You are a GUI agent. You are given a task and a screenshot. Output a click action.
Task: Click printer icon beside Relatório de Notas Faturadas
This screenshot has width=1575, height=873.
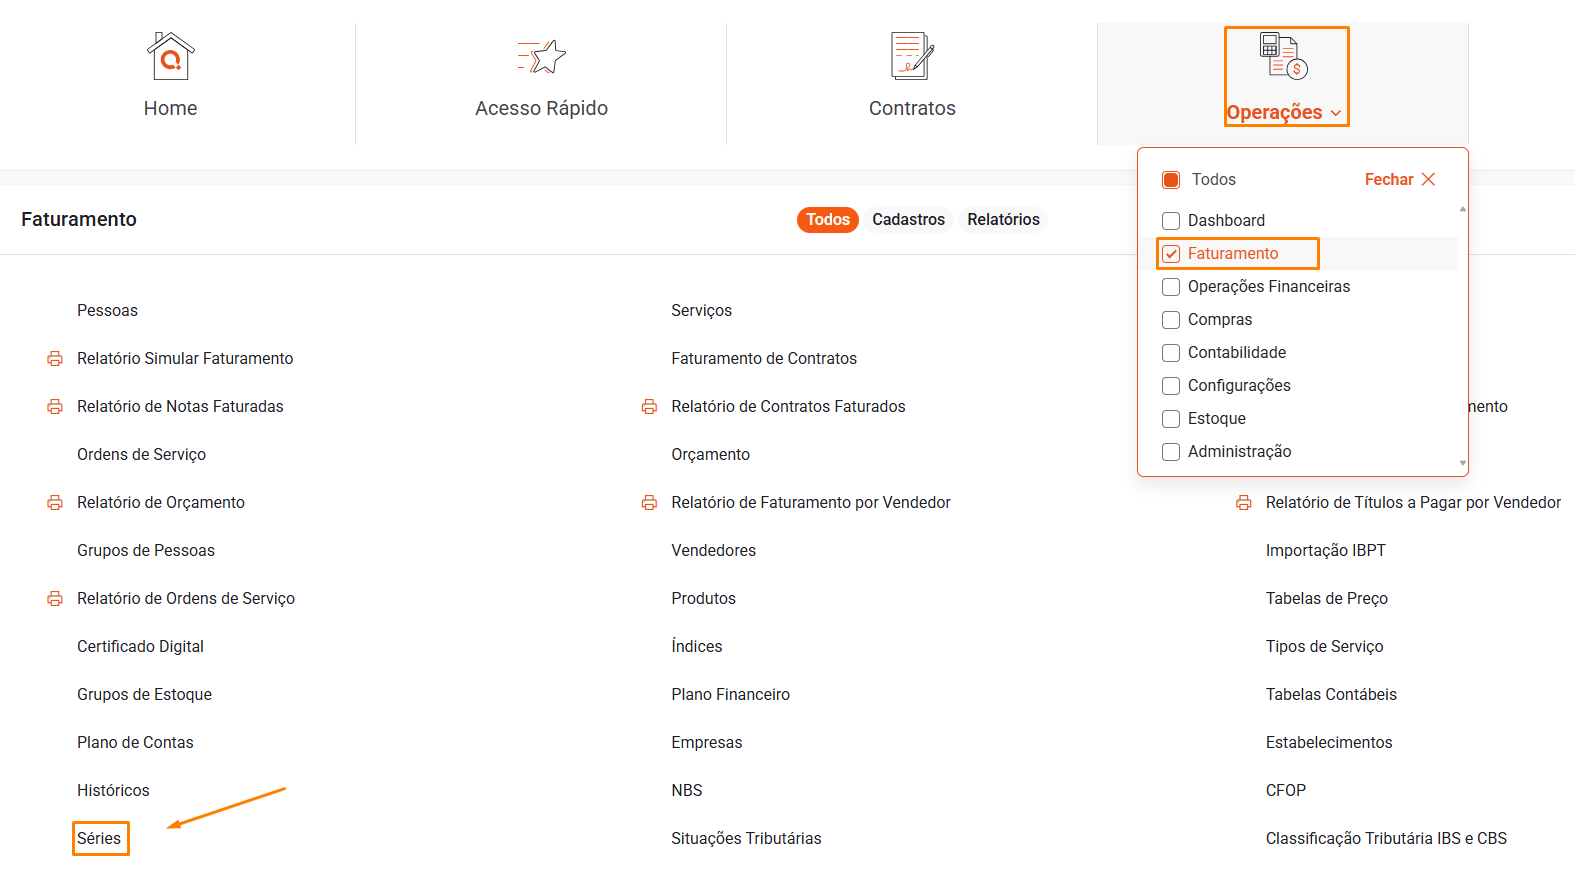55,407
